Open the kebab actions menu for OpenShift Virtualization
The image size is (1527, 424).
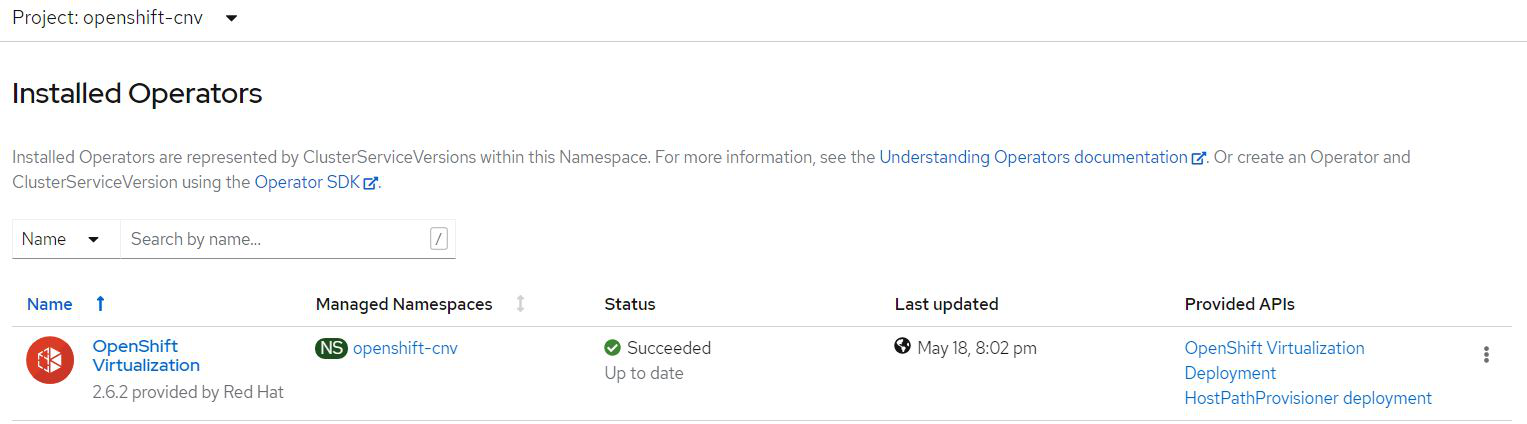point(1486,354)
